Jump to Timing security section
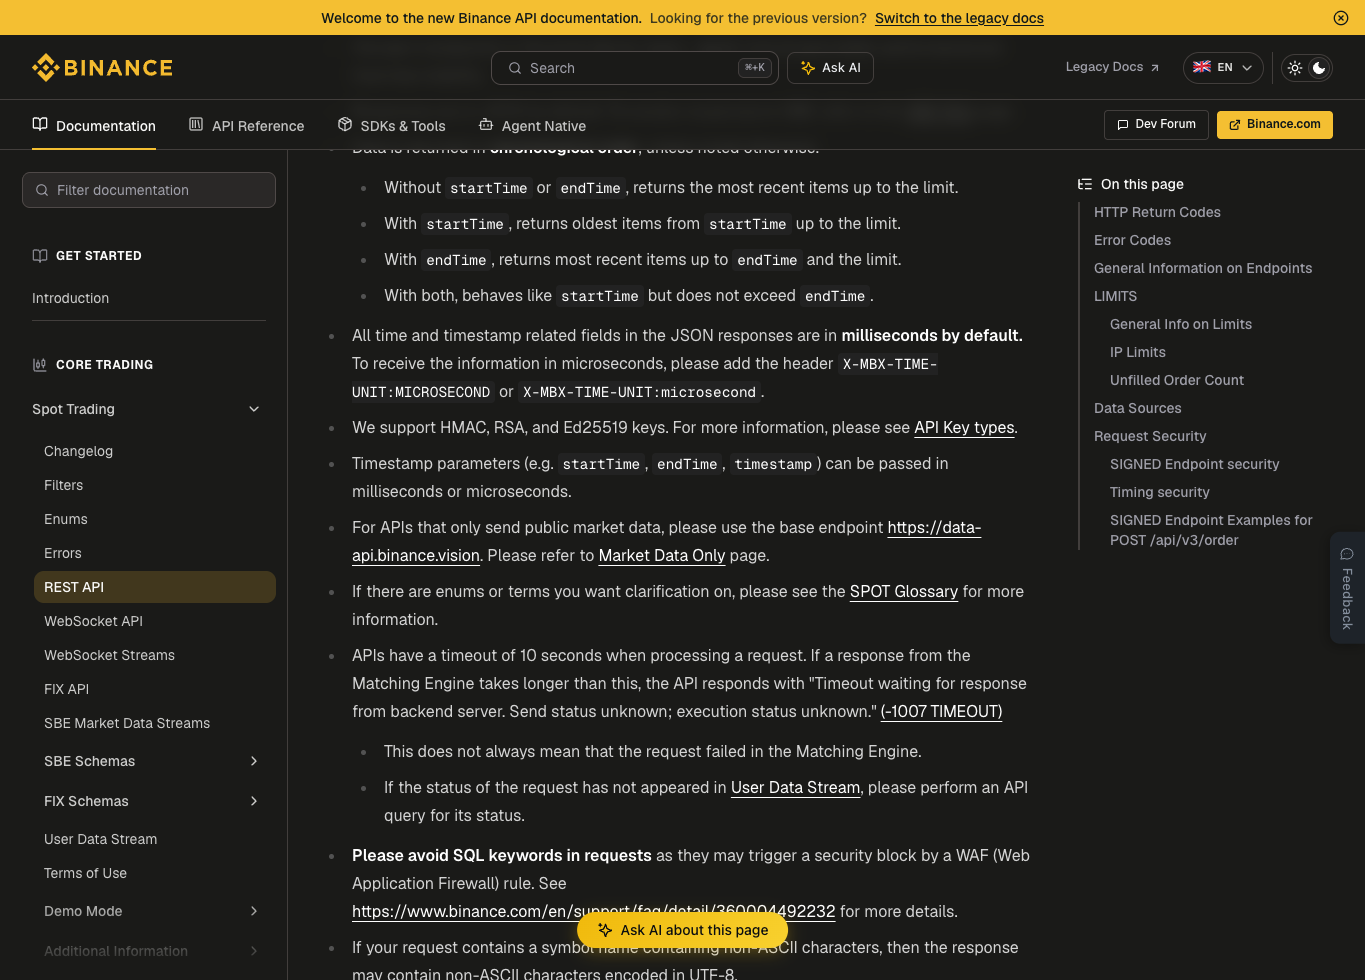Viewport: 1365px width, 980px height. (x=1160, y=492)
